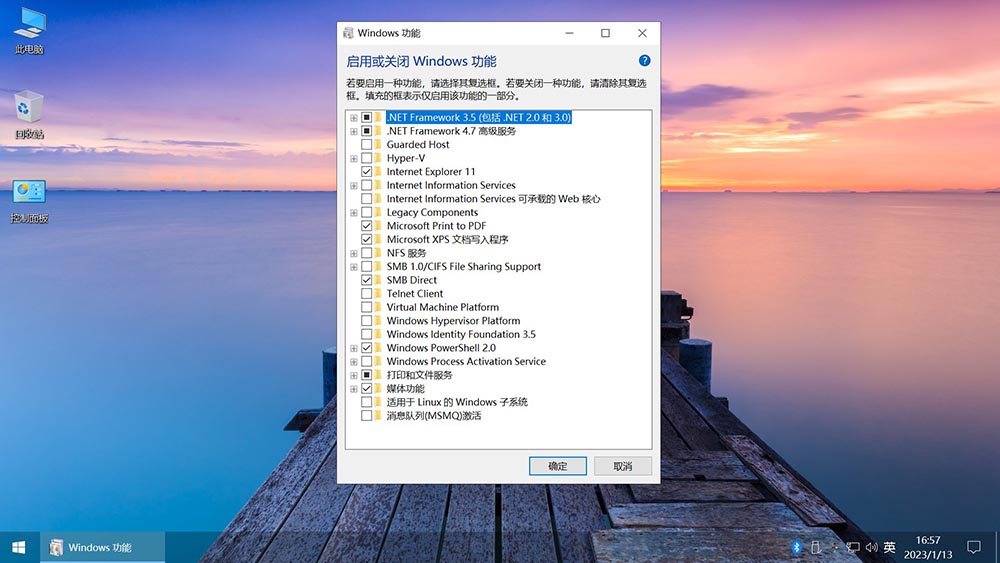Select the 回收站 recycle bin icon
The width and height of the screenshot is (1000, 563).
coord(29,115)
